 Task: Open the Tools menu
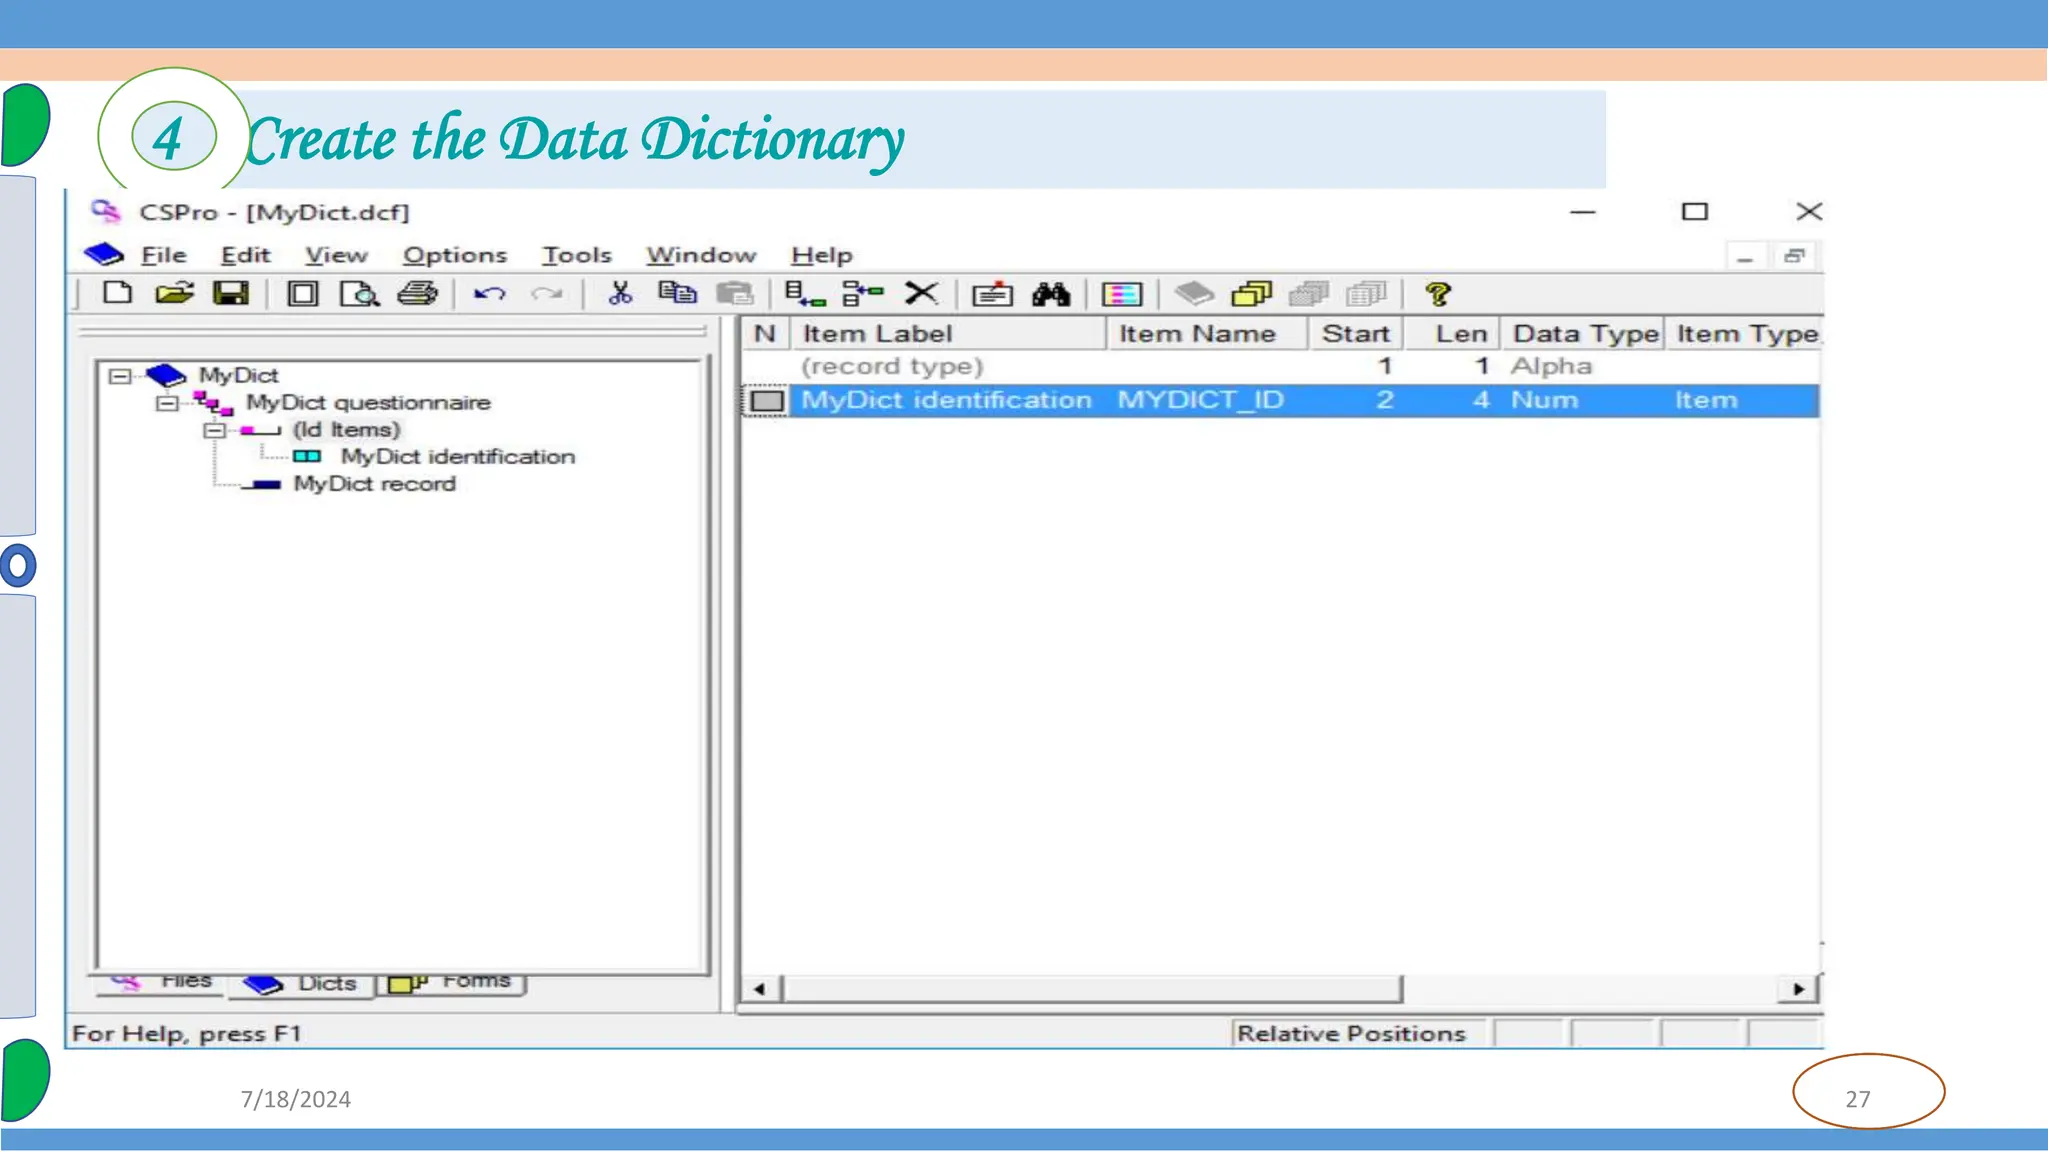(x=577, y=255)
